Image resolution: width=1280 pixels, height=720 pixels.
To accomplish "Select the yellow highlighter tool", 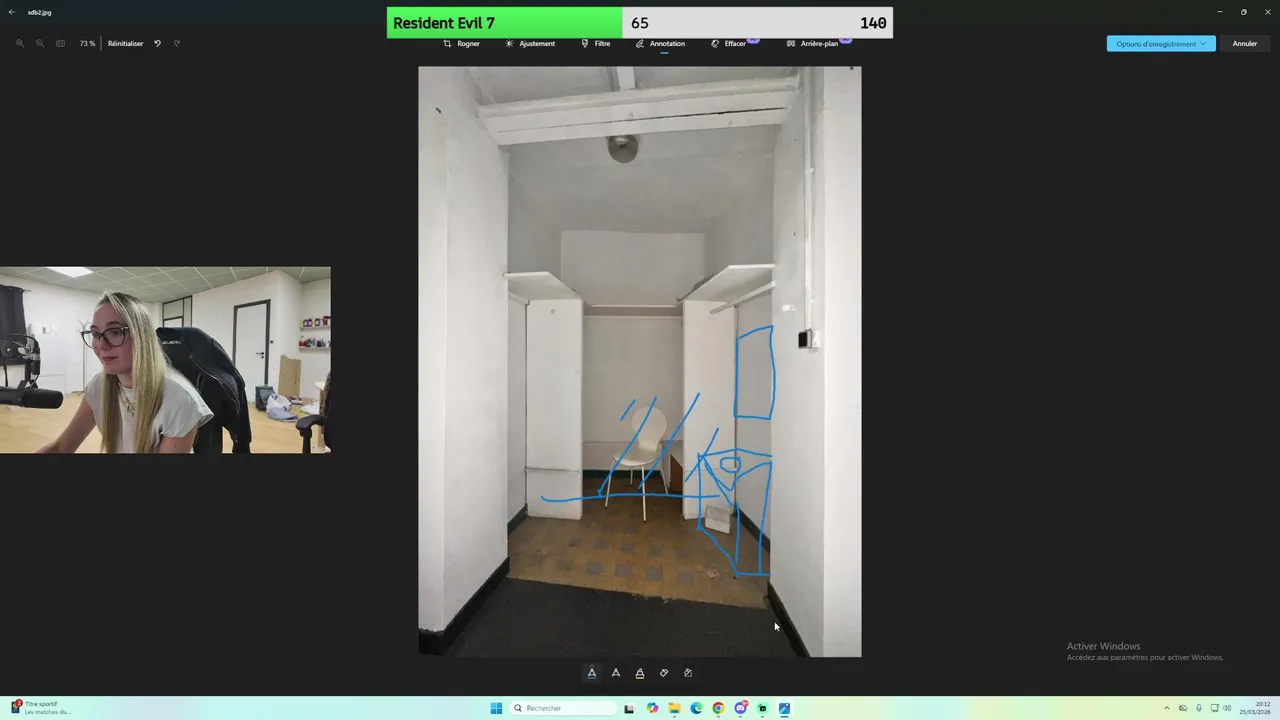I will click(640, 673).
